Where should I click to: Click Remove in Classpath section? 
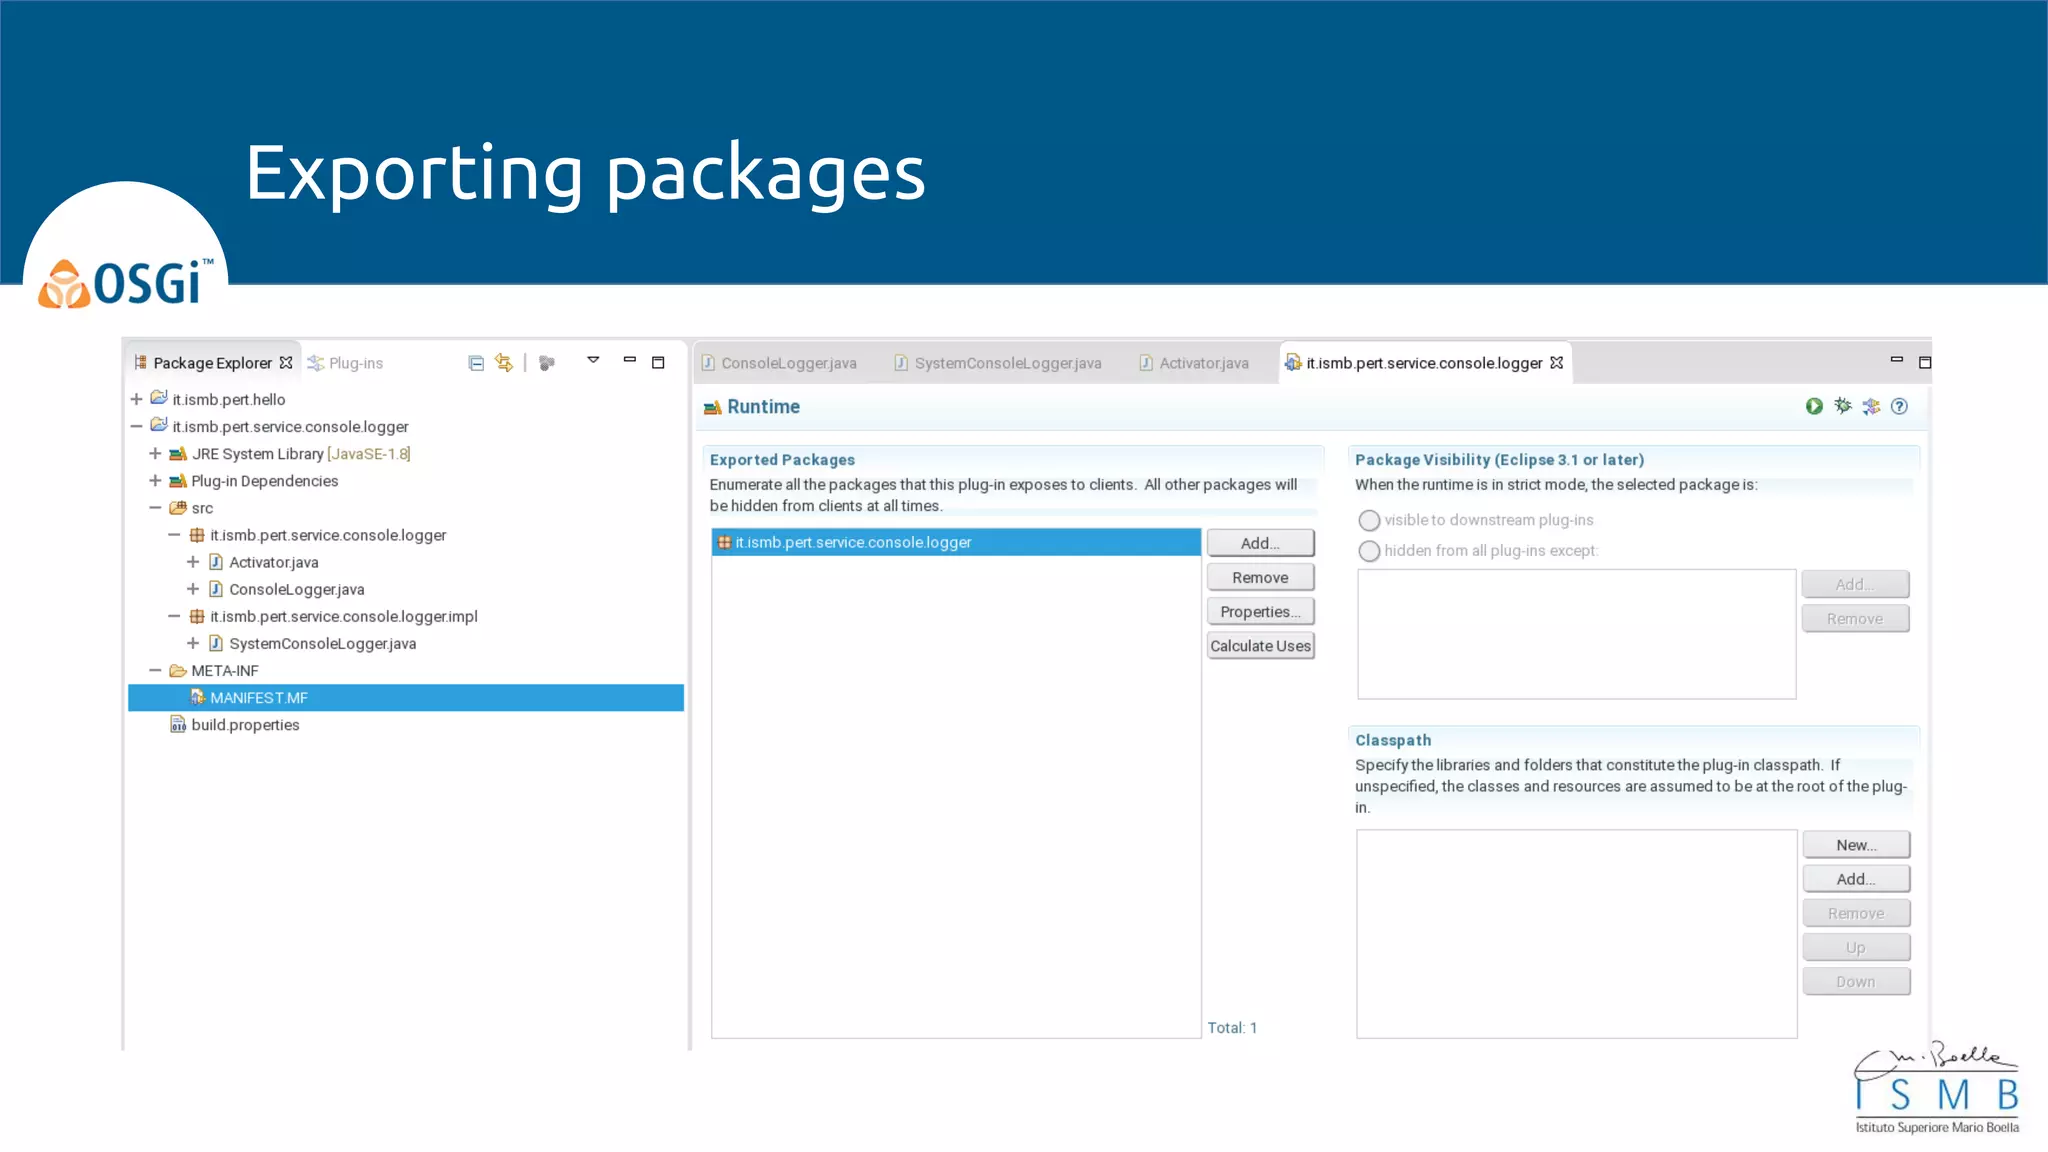1856,913
